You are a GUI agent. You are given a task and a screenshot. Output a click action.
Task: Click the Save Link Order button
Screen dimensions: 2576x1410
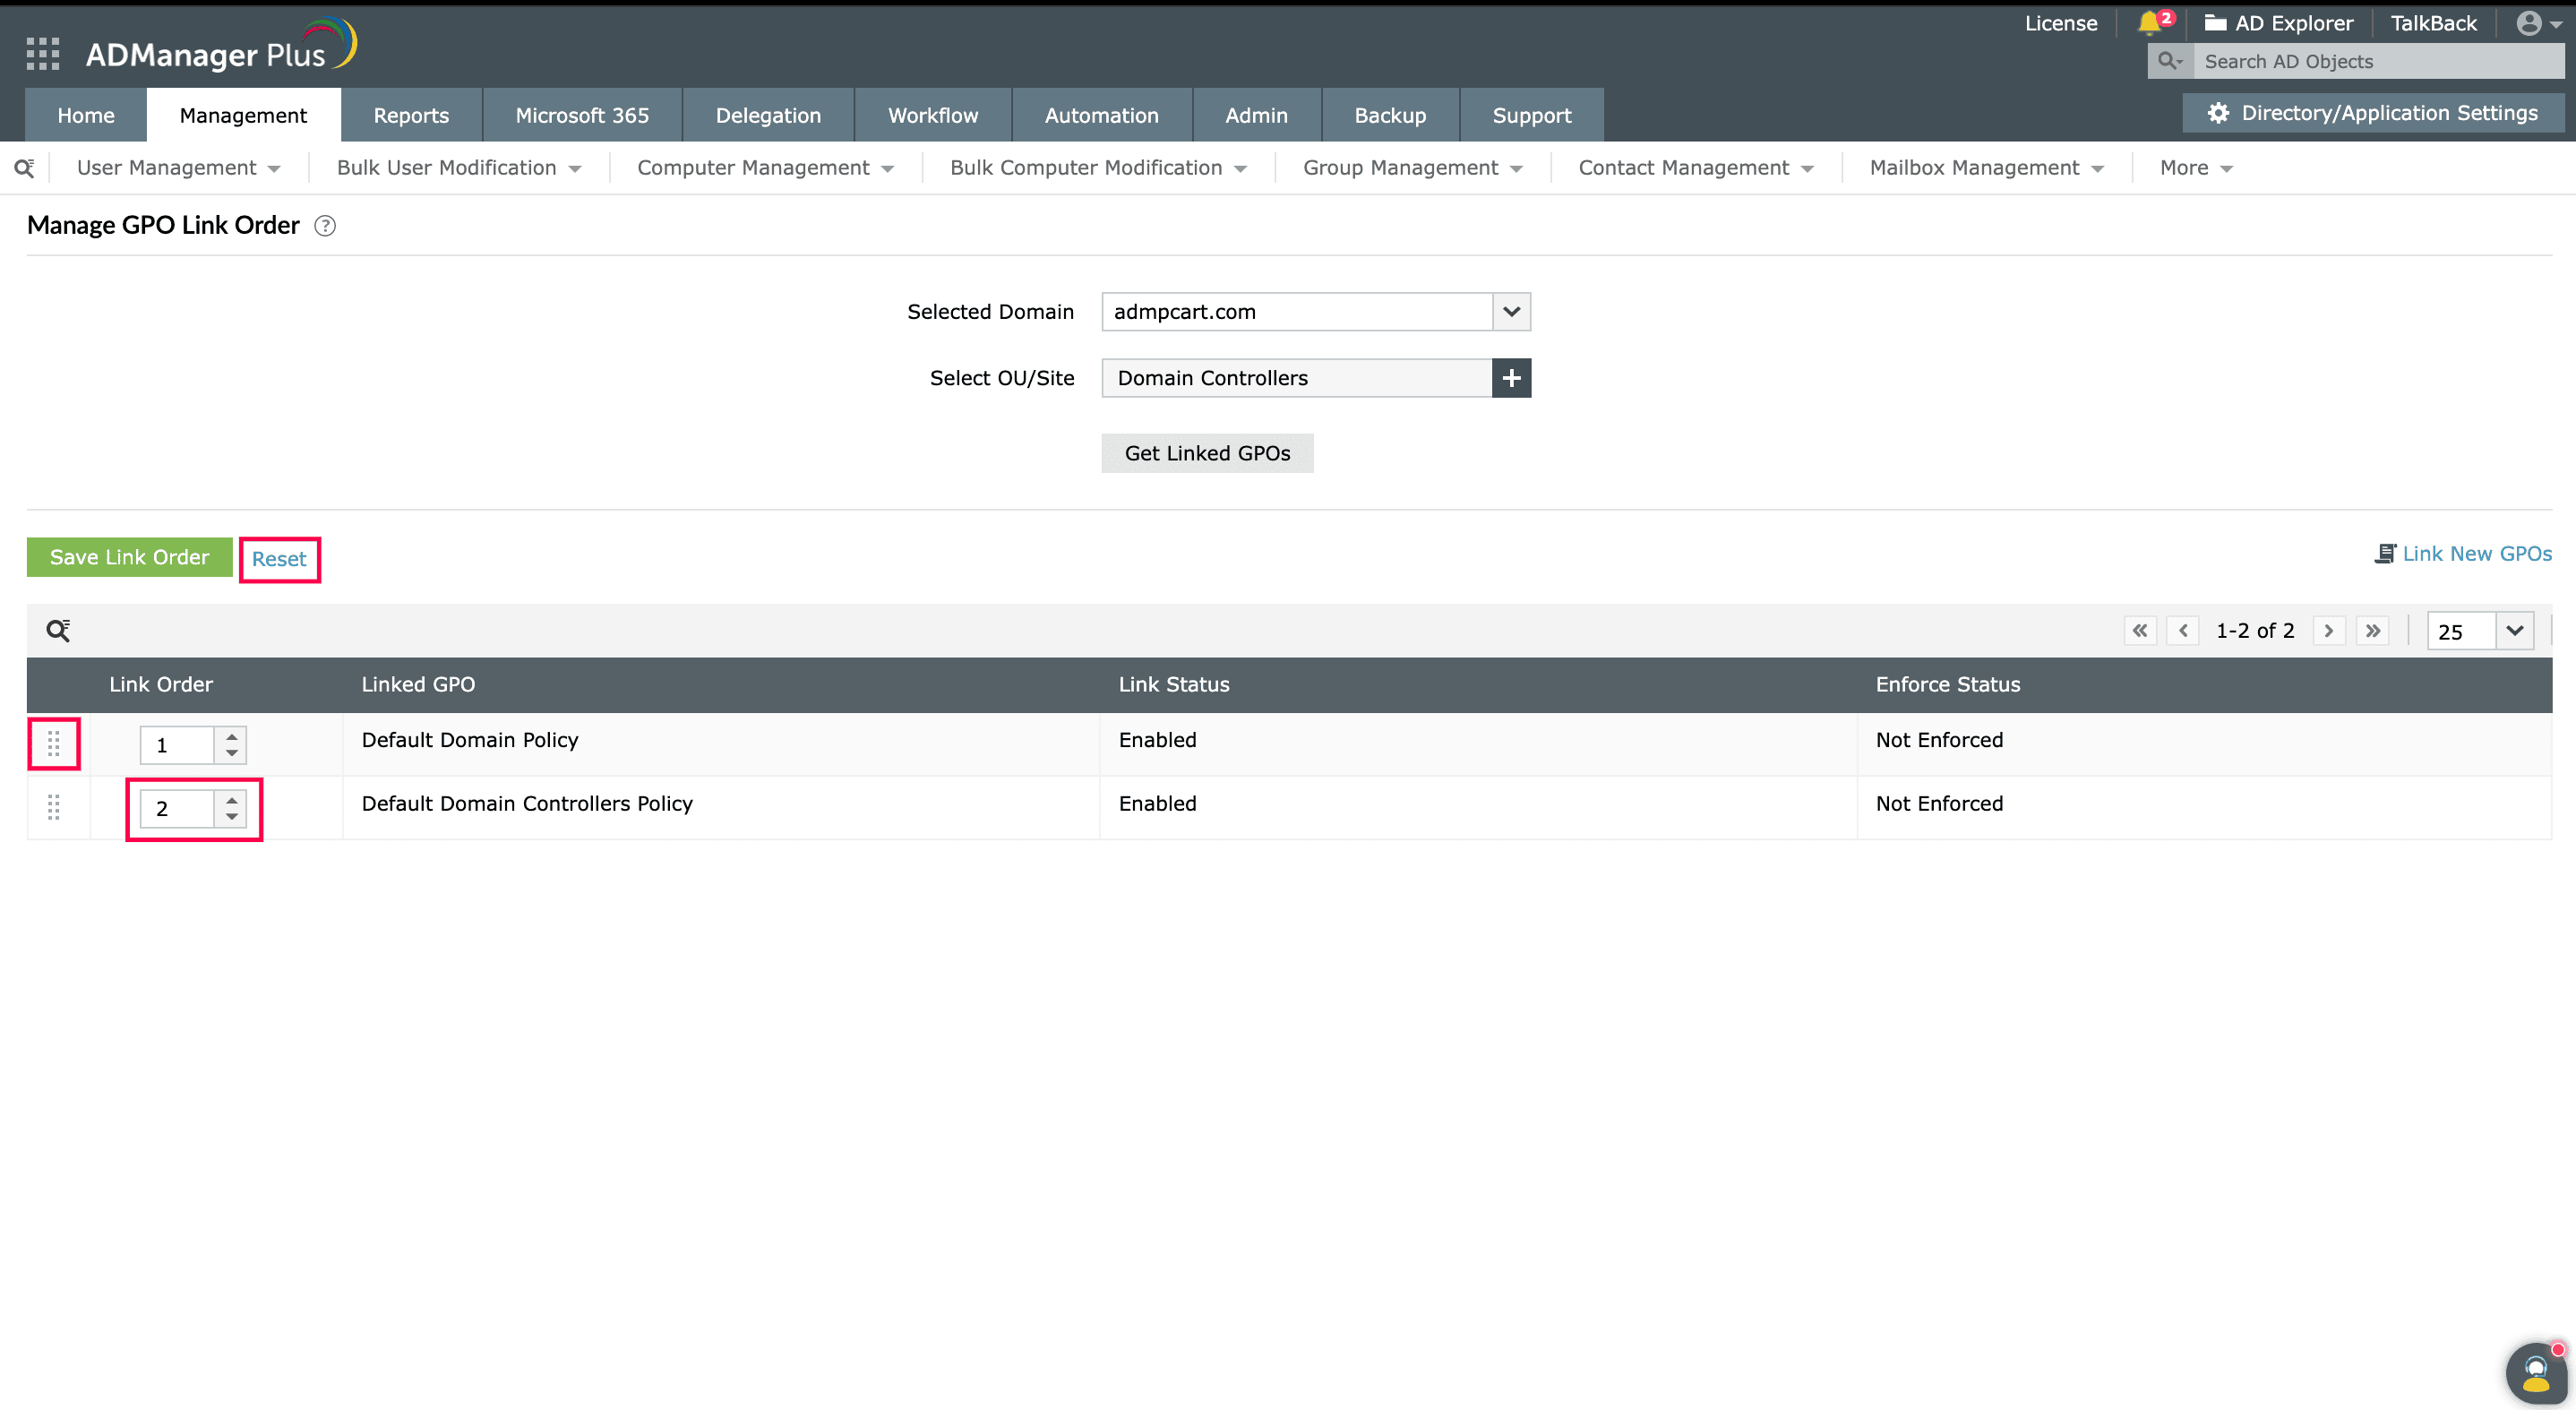[x=129, y=557]
